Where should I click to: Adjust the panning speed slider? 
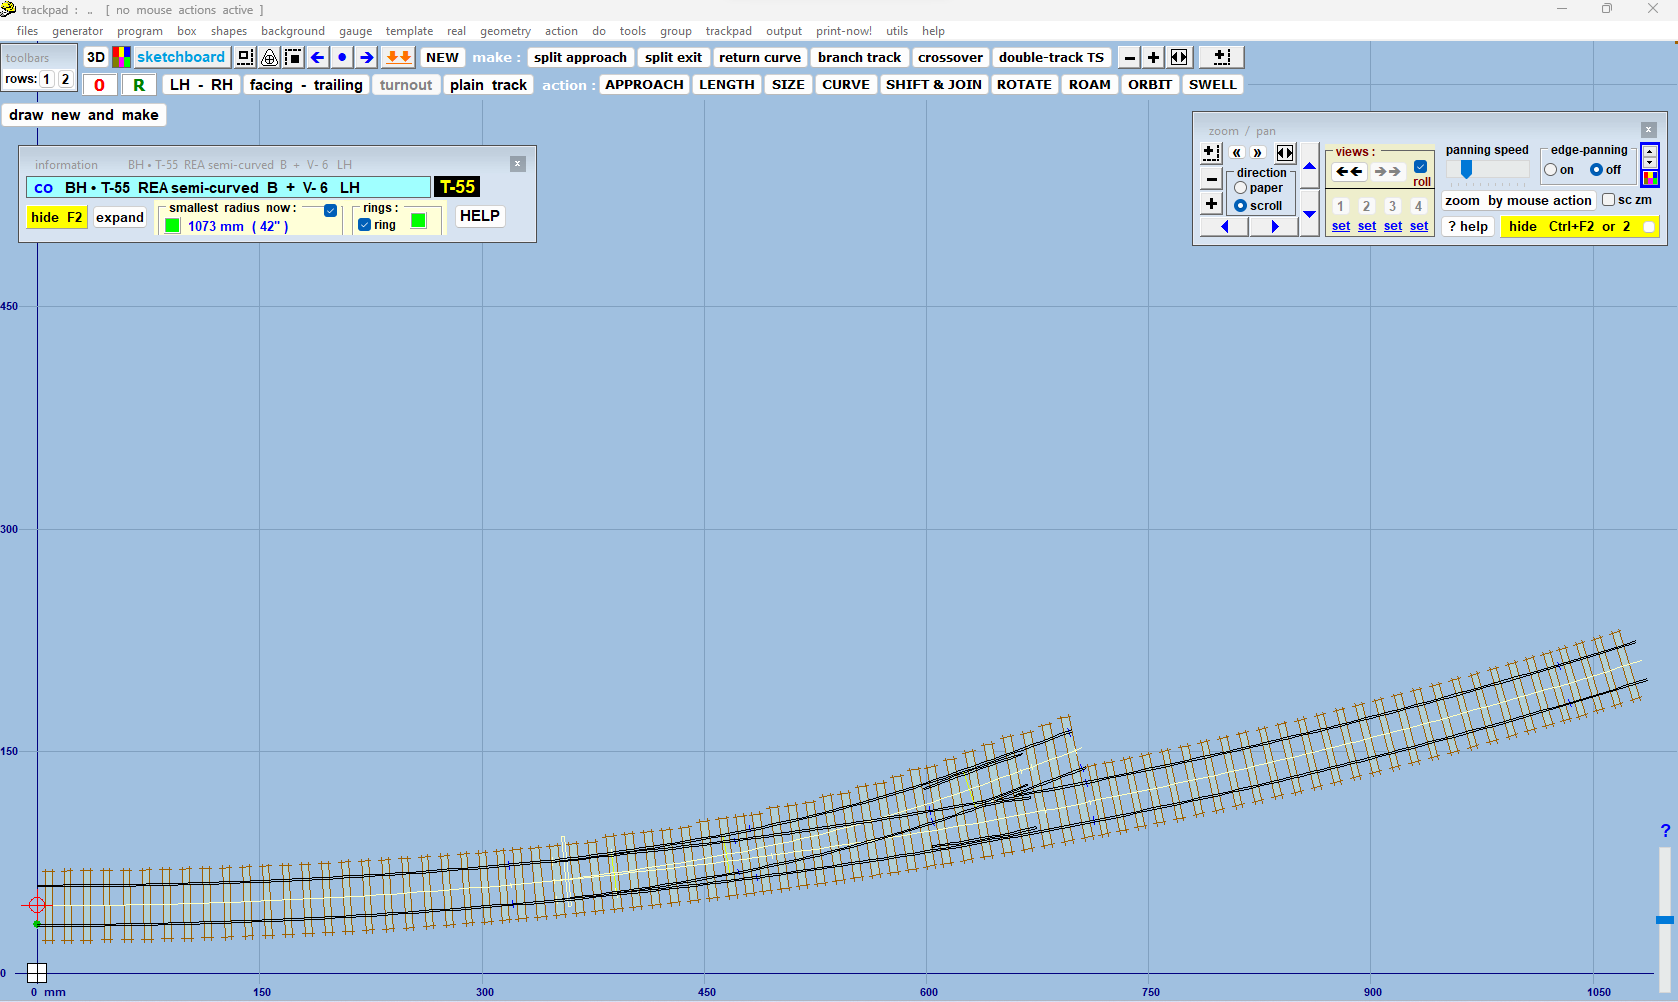[1487, 170]
